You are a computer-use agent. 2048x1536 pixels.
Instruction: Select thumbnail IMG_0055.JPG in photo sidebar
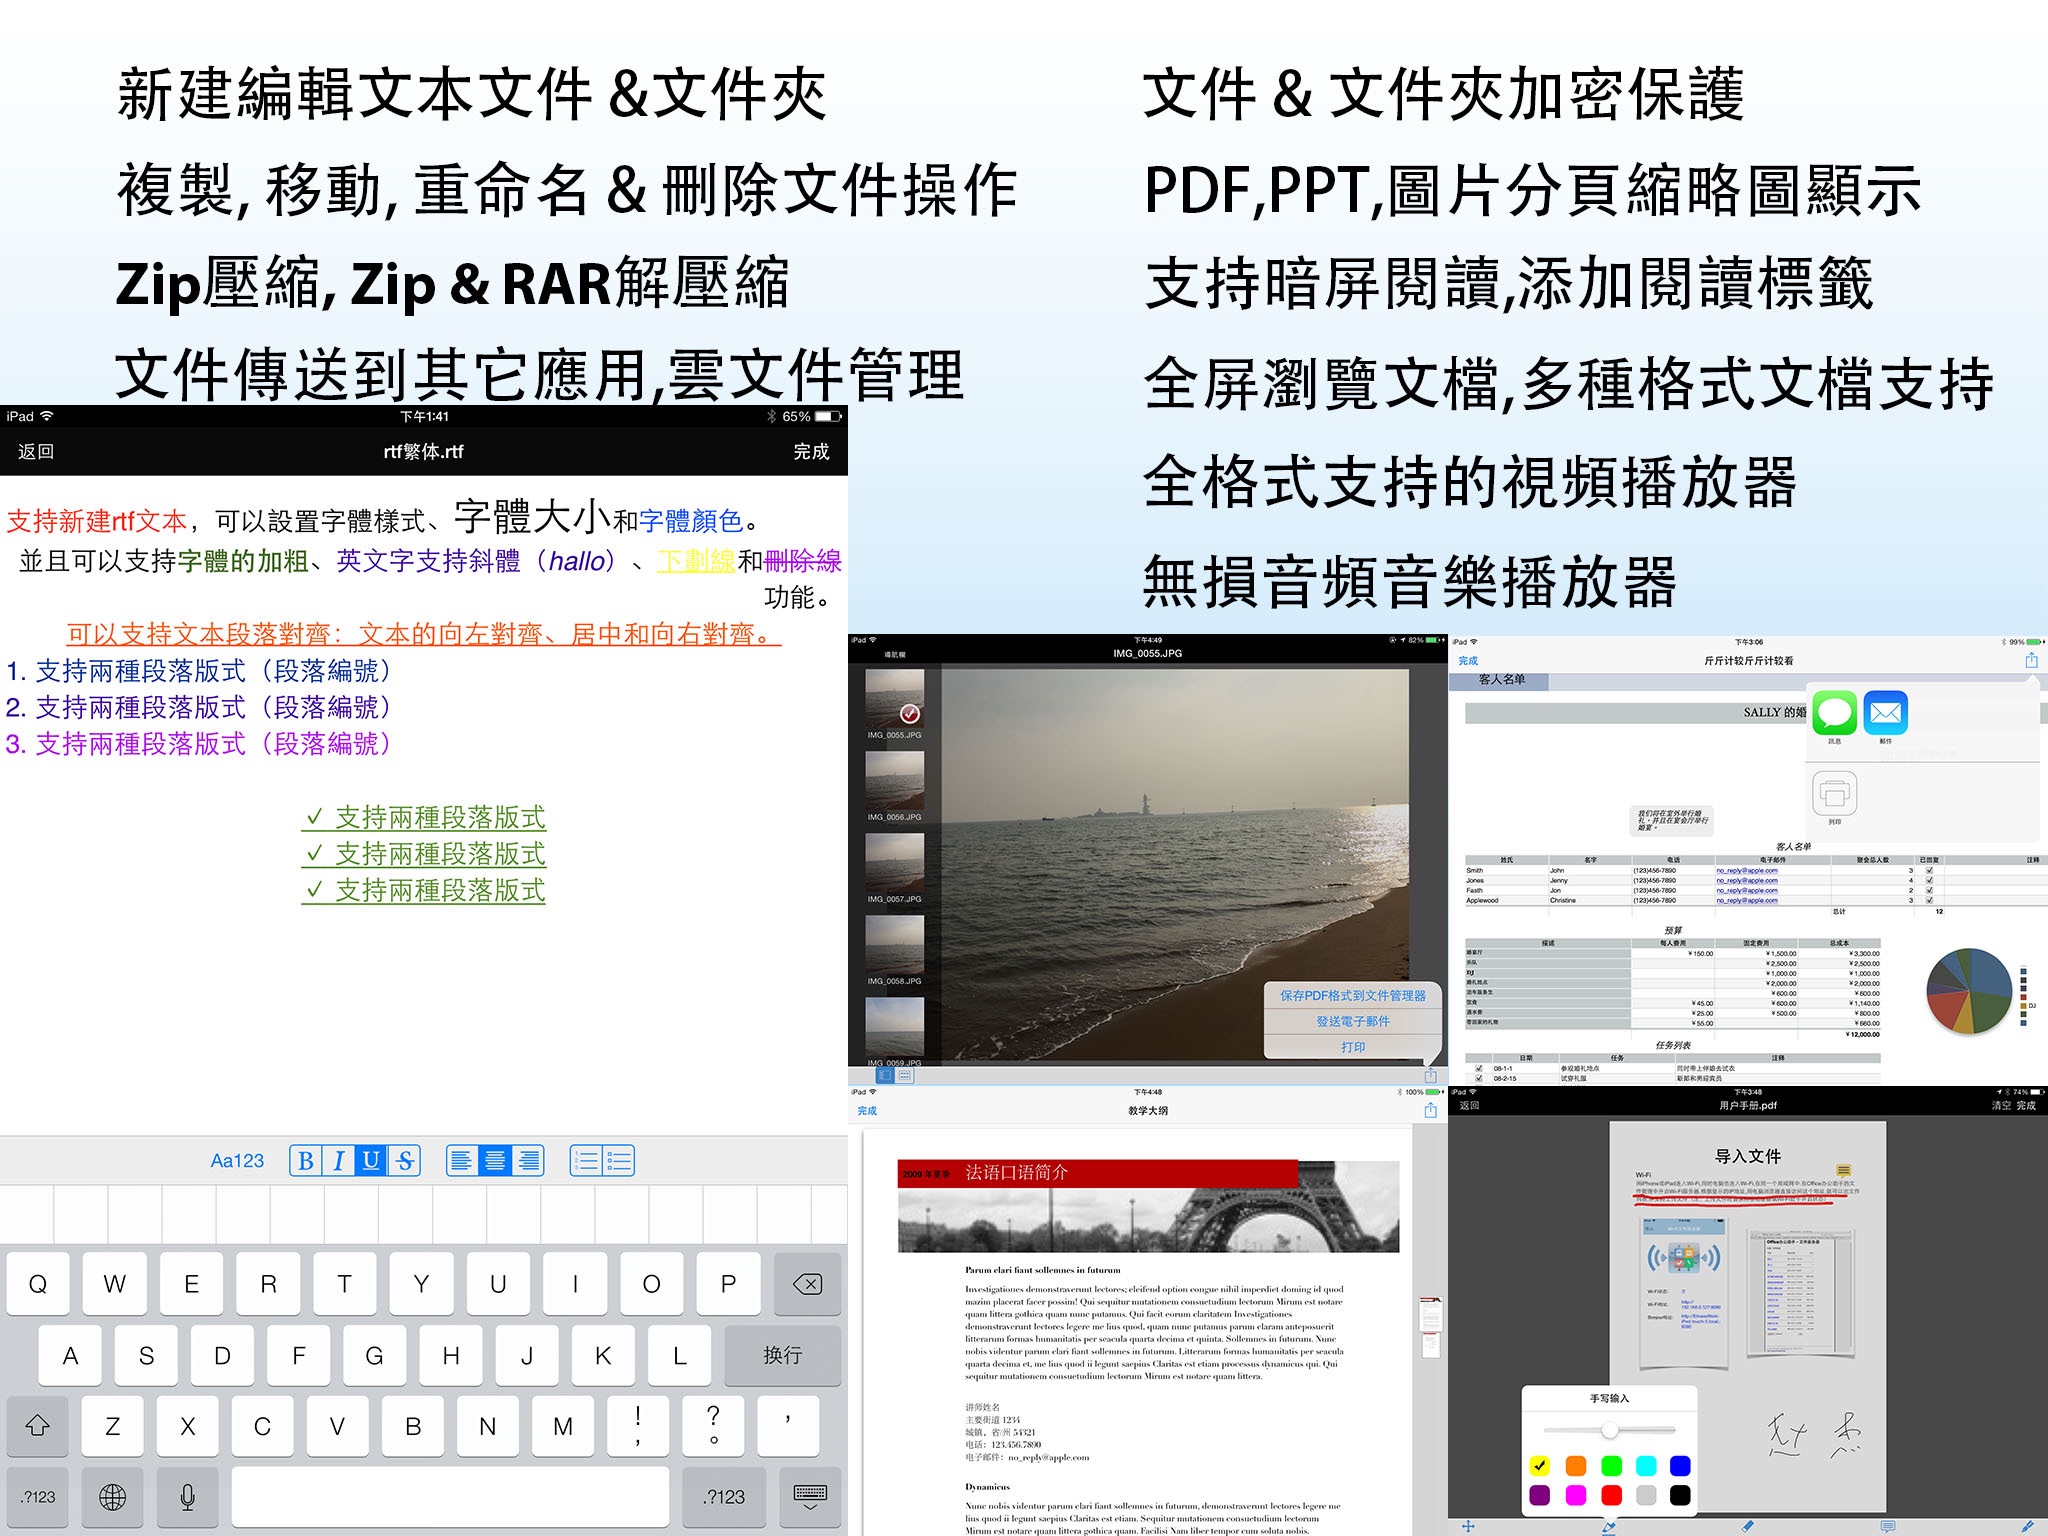[x=894, y=698]
